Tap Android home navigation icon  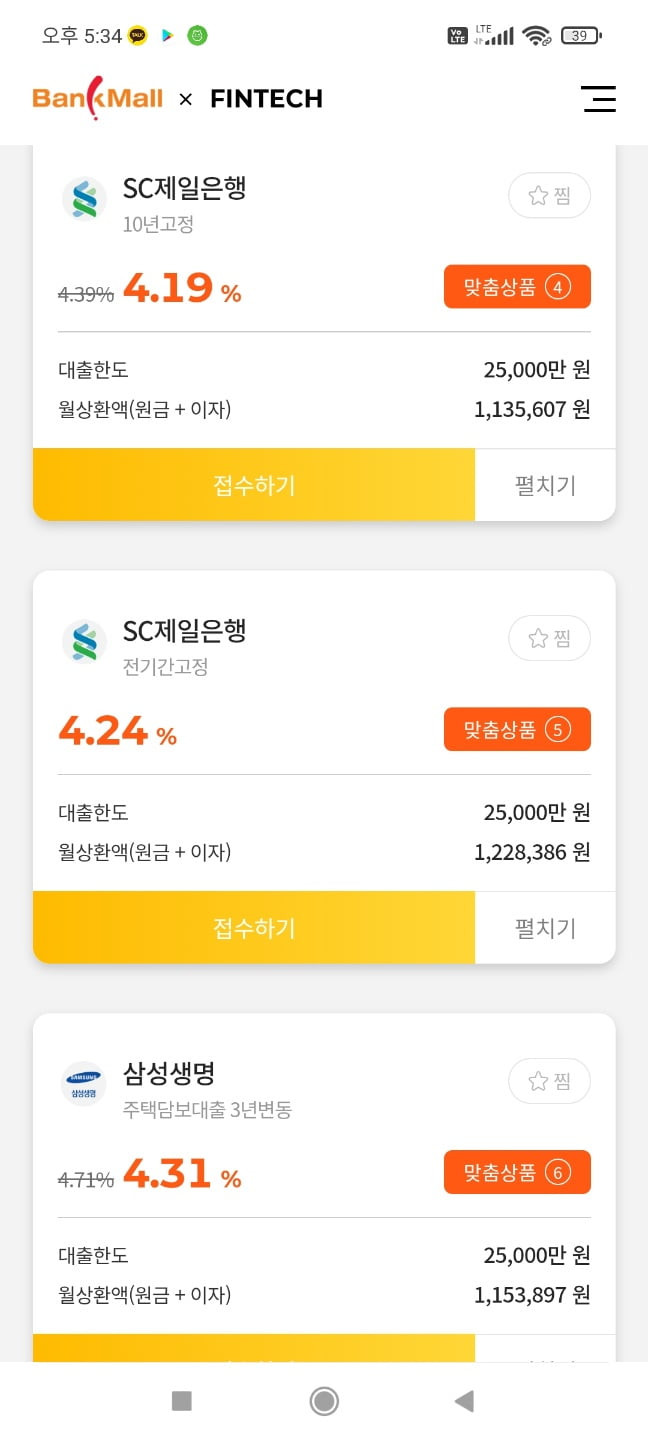(324, 1401)
